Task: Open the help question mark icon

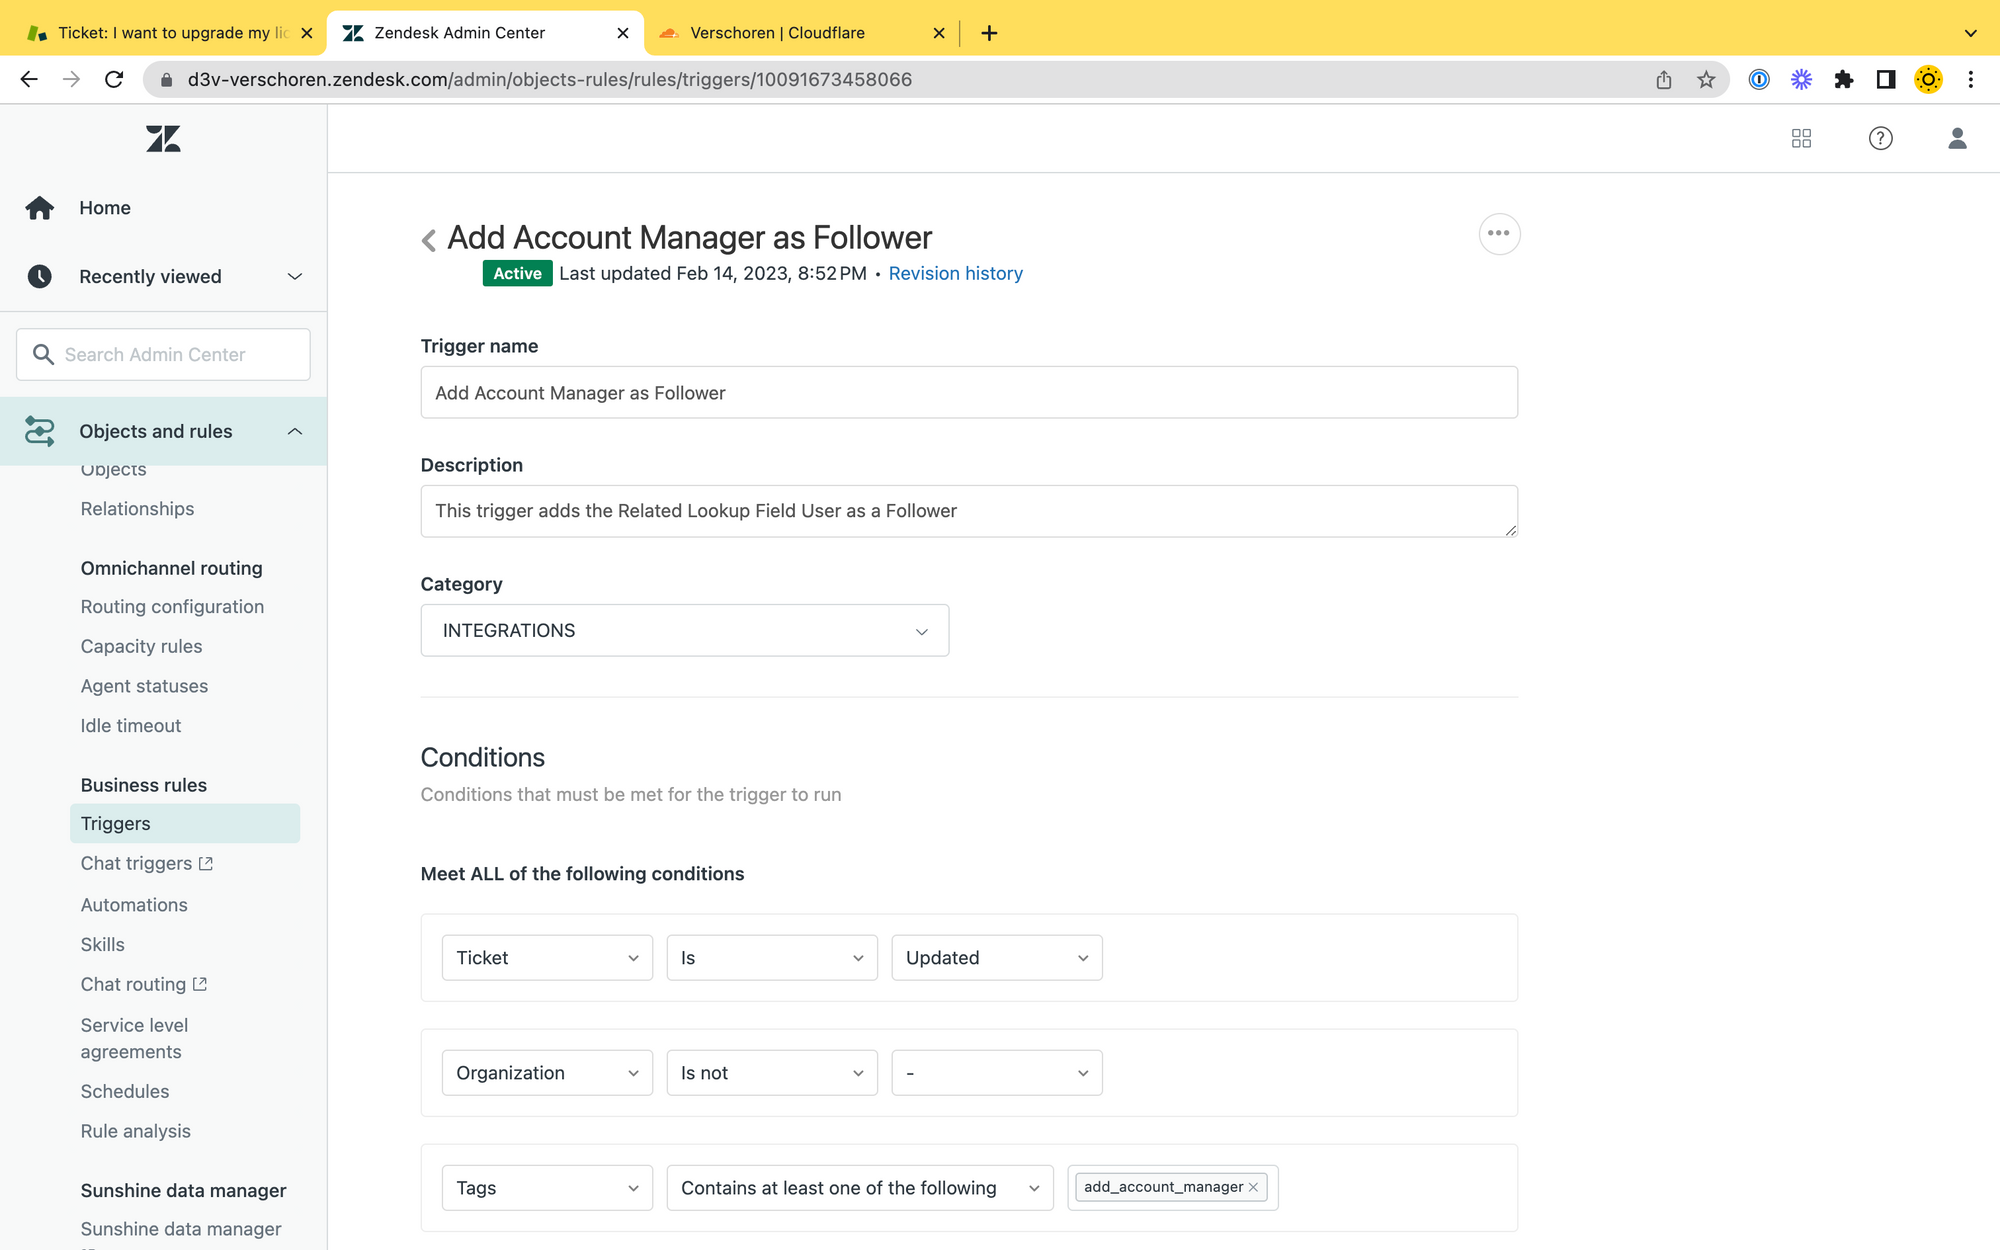Action: 1880,139
